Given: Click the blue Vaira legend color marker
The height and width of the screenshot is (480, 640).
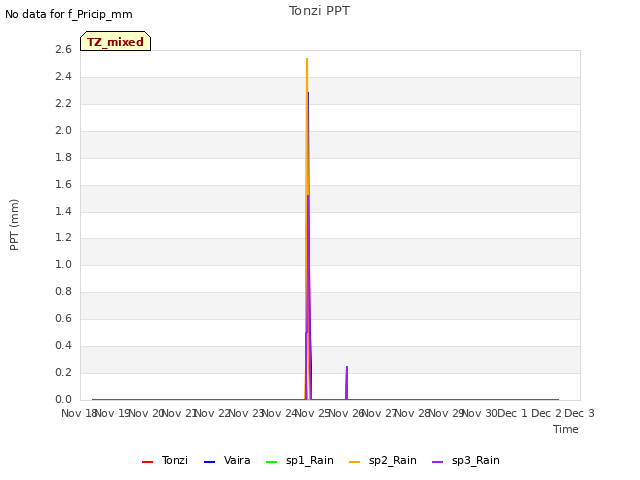Looking at the screenshot, I should pos(209,462).
